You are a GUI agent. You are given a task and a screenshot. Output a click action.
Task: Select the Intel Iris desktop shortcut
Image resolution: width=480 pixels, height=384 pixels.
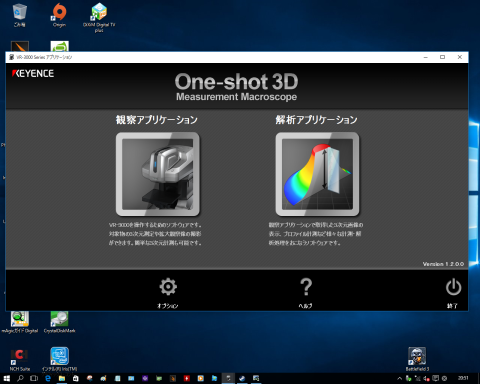tap(60, 360)
